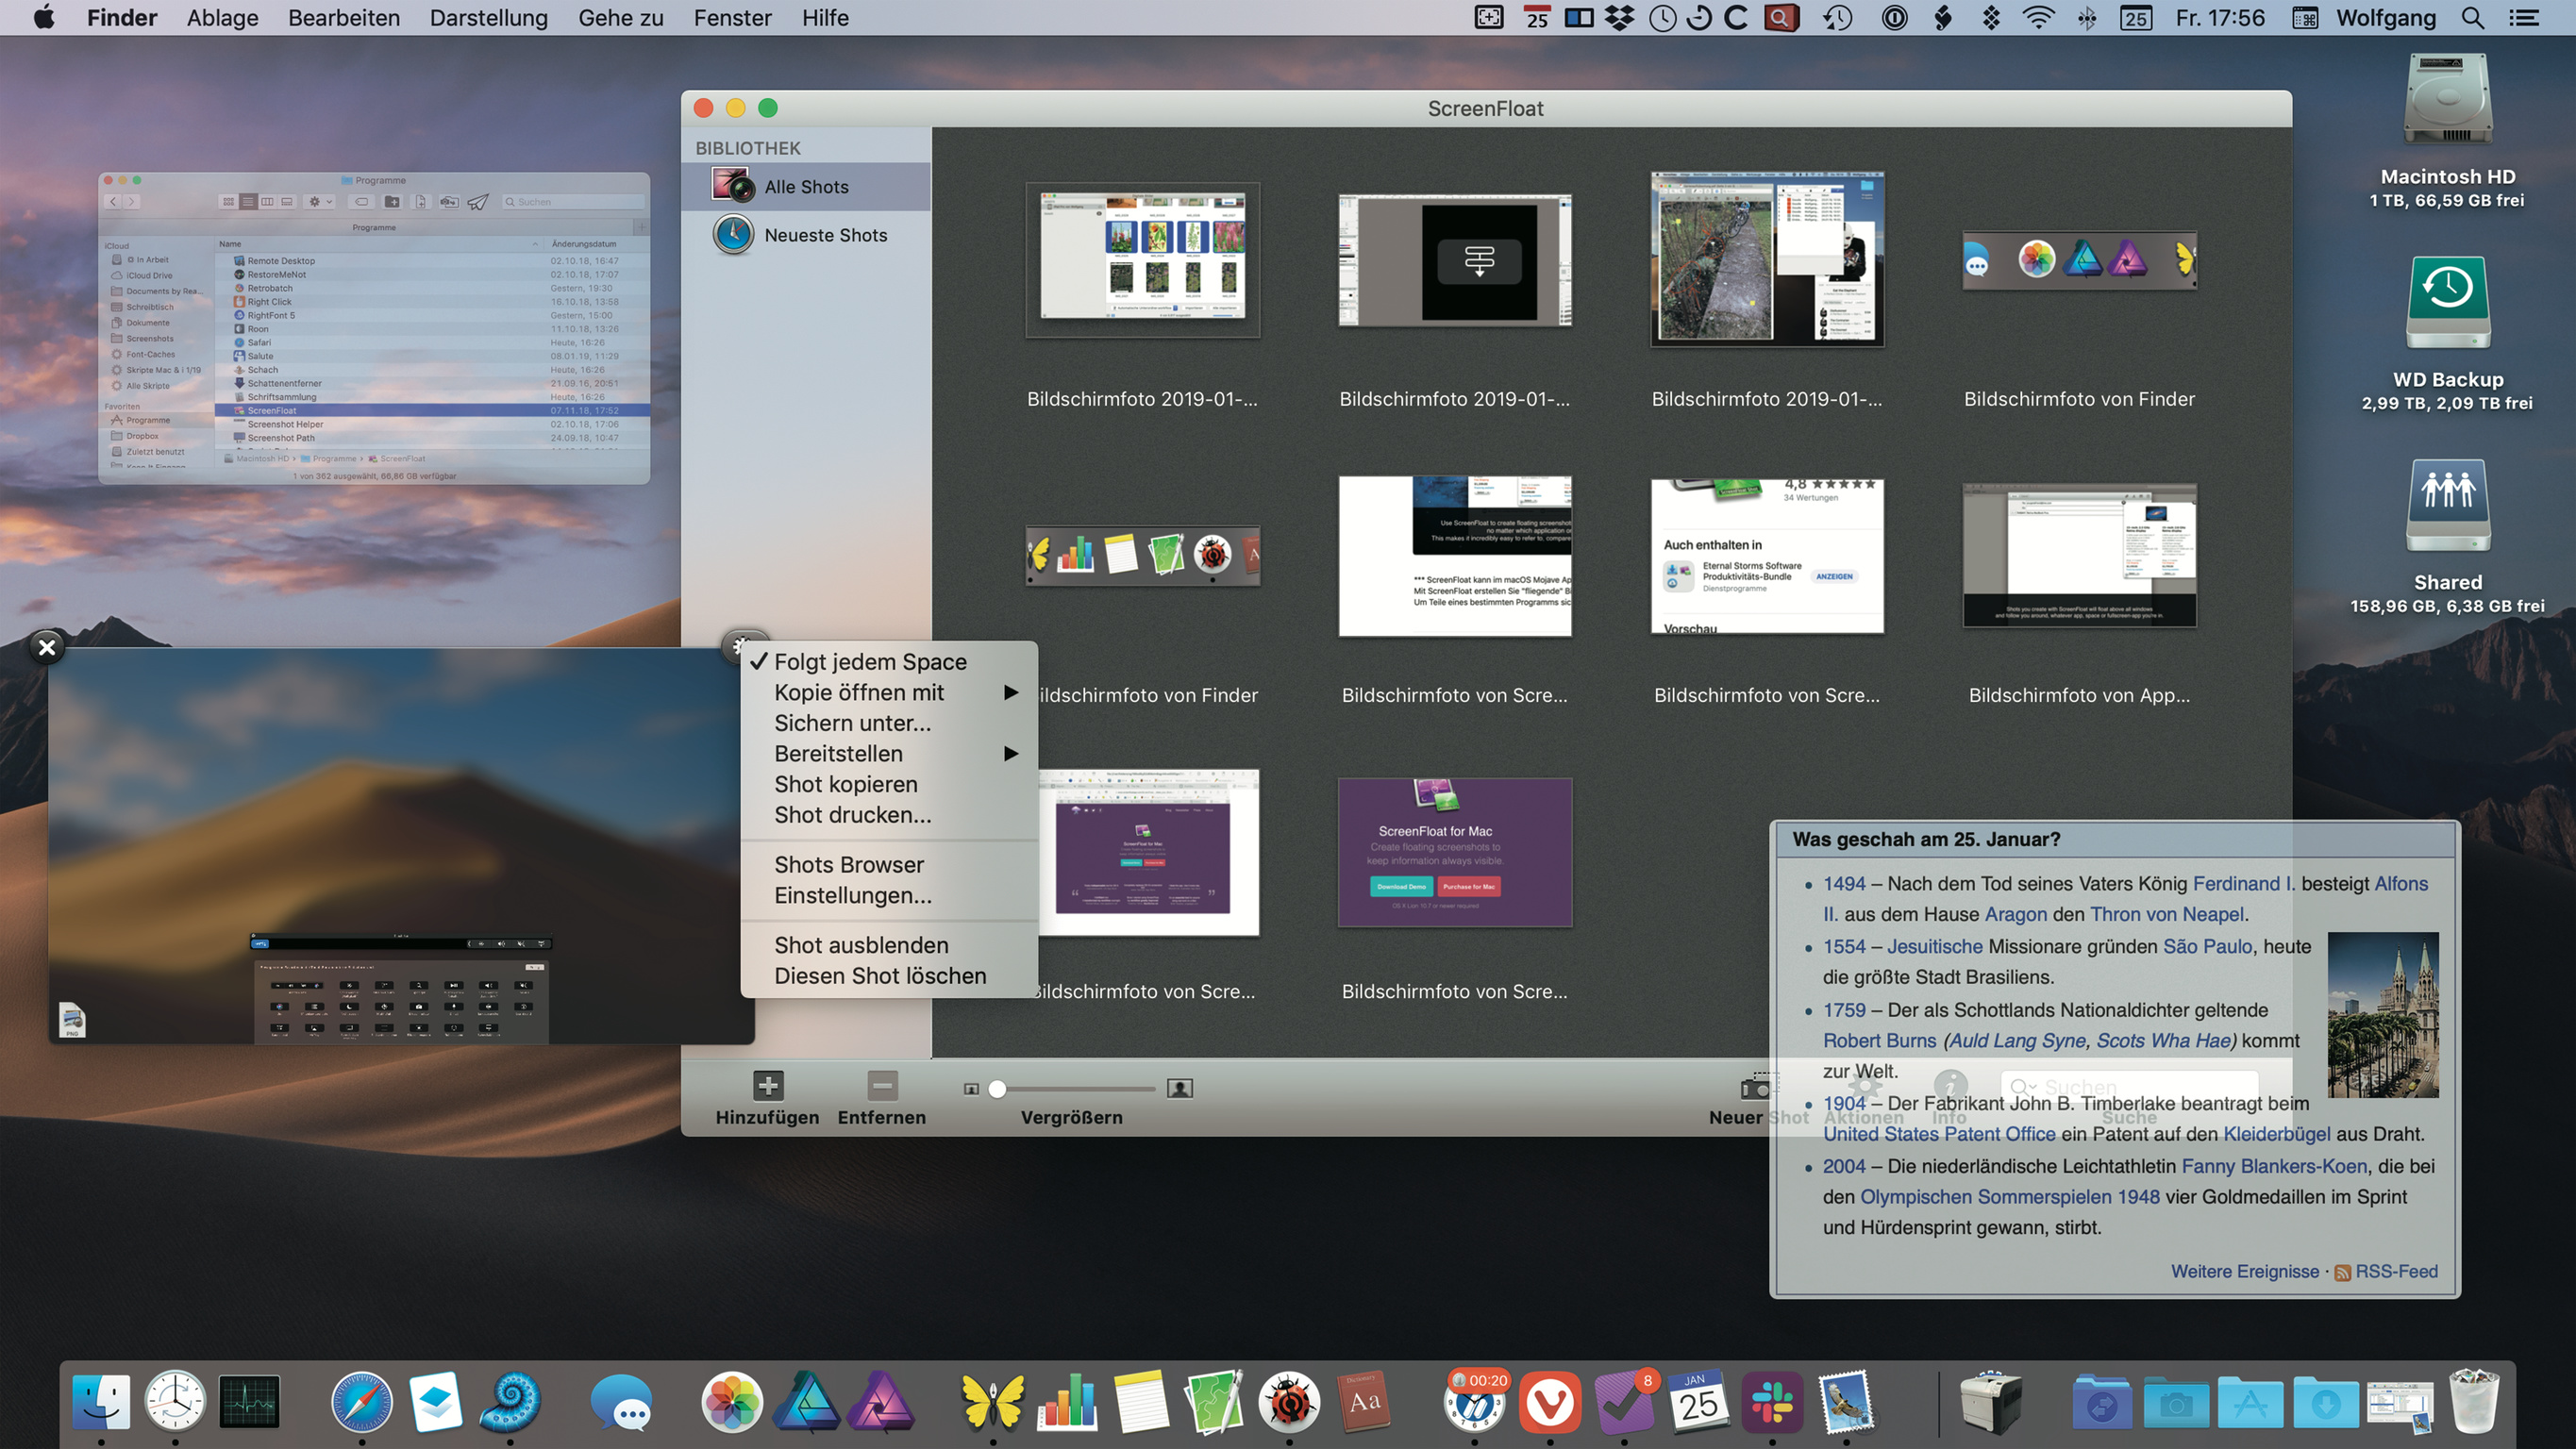Select Diesen Shot löschen menu entry
2576x1449 pixels.
tap(879, 976)
